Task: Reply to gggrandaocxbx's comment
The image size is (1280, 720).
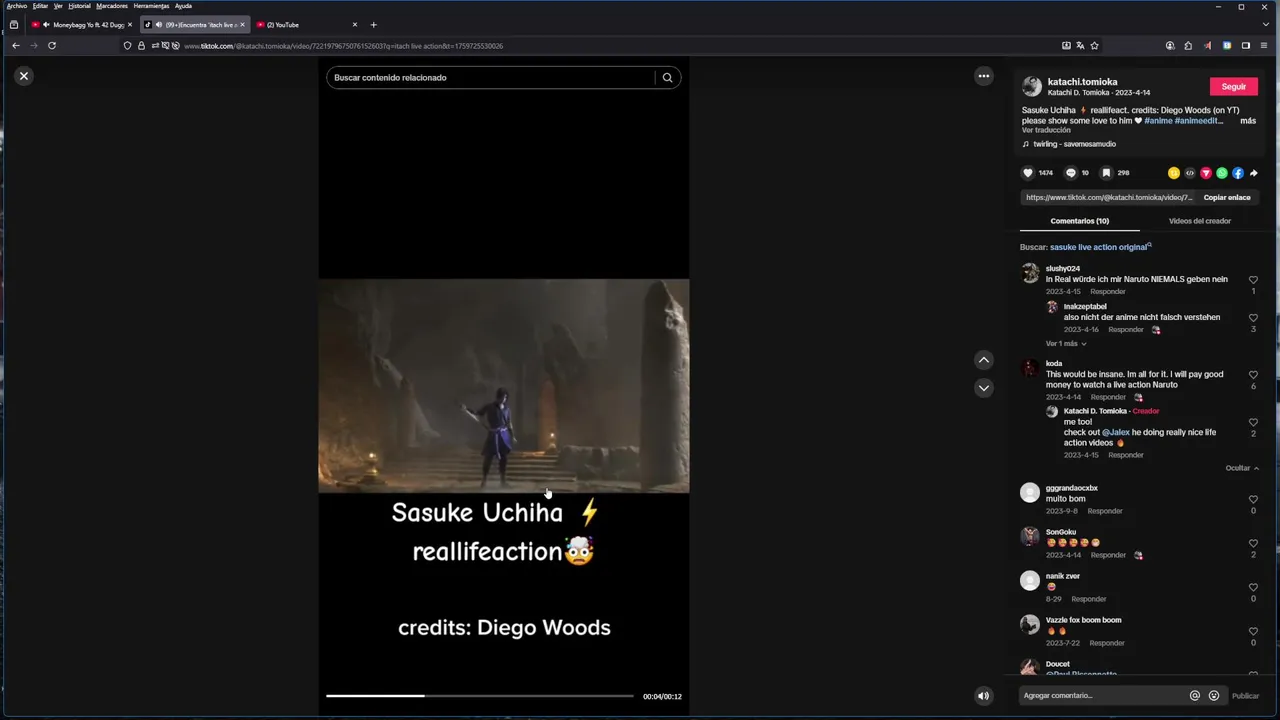Action: click(x=1105, y=511)
